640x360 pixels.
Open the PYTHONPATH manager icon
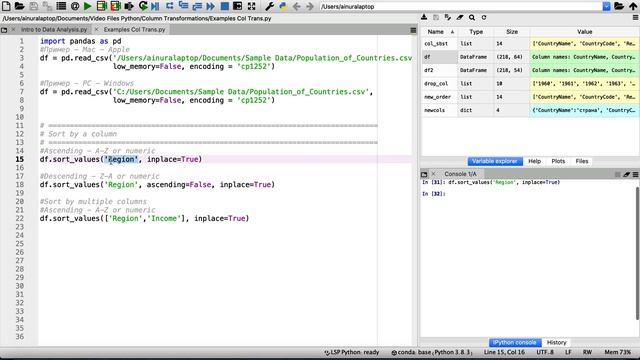click(x=283, y=6)
